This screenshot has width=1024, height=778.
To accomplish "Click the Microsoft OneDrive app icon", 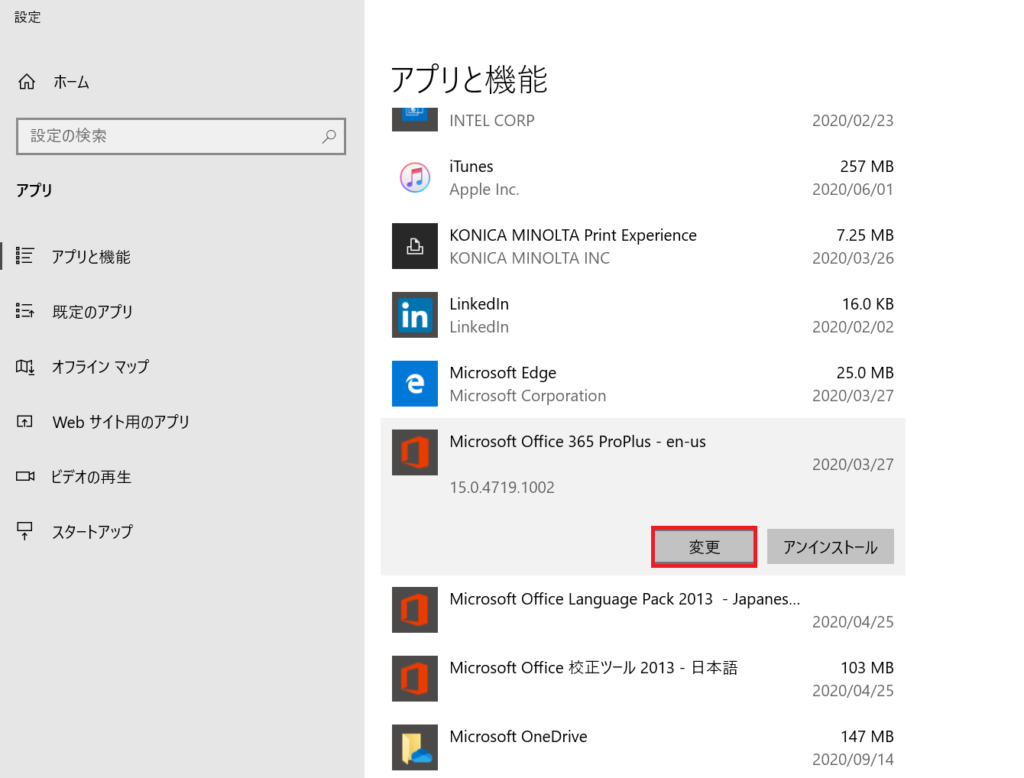I will click(415, 747).
